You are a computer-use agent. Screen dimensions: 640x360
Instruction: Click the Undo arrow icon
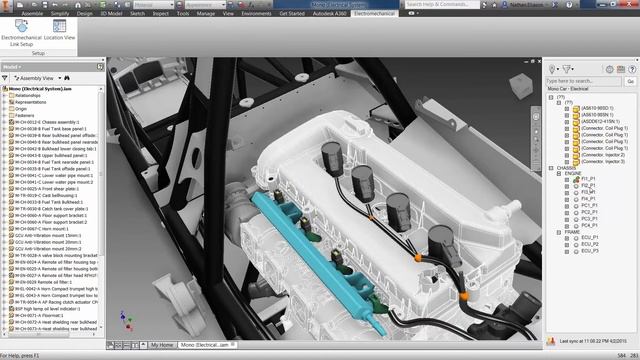click(x=55, y=5)
